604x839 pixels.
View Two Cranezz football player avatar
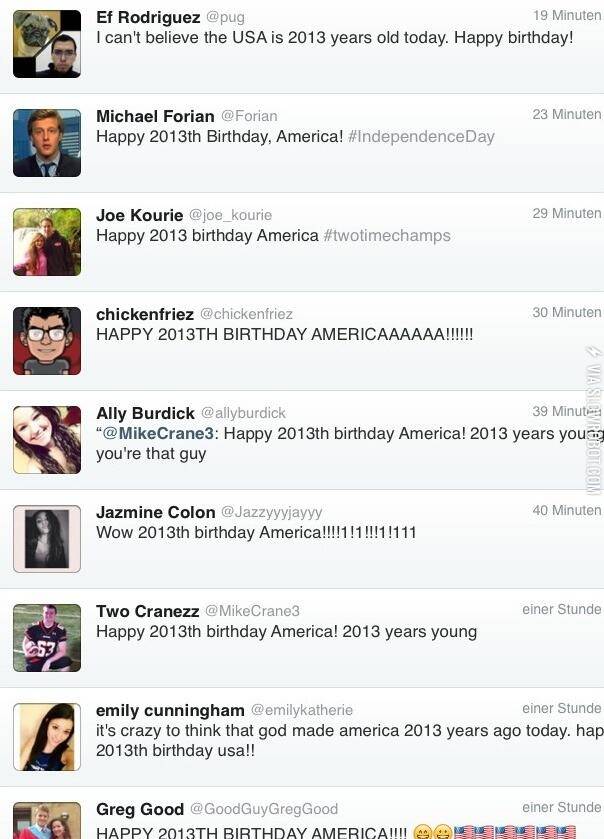(47, 638)
